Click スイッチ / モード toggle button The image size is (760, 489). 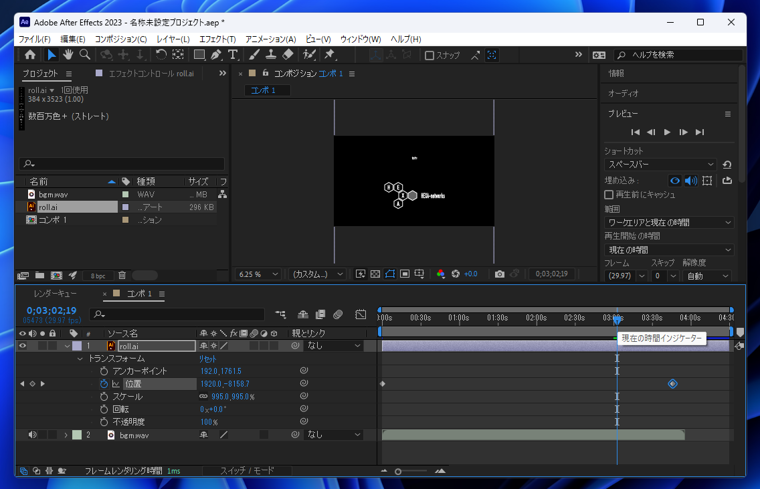tap(247, 471)
